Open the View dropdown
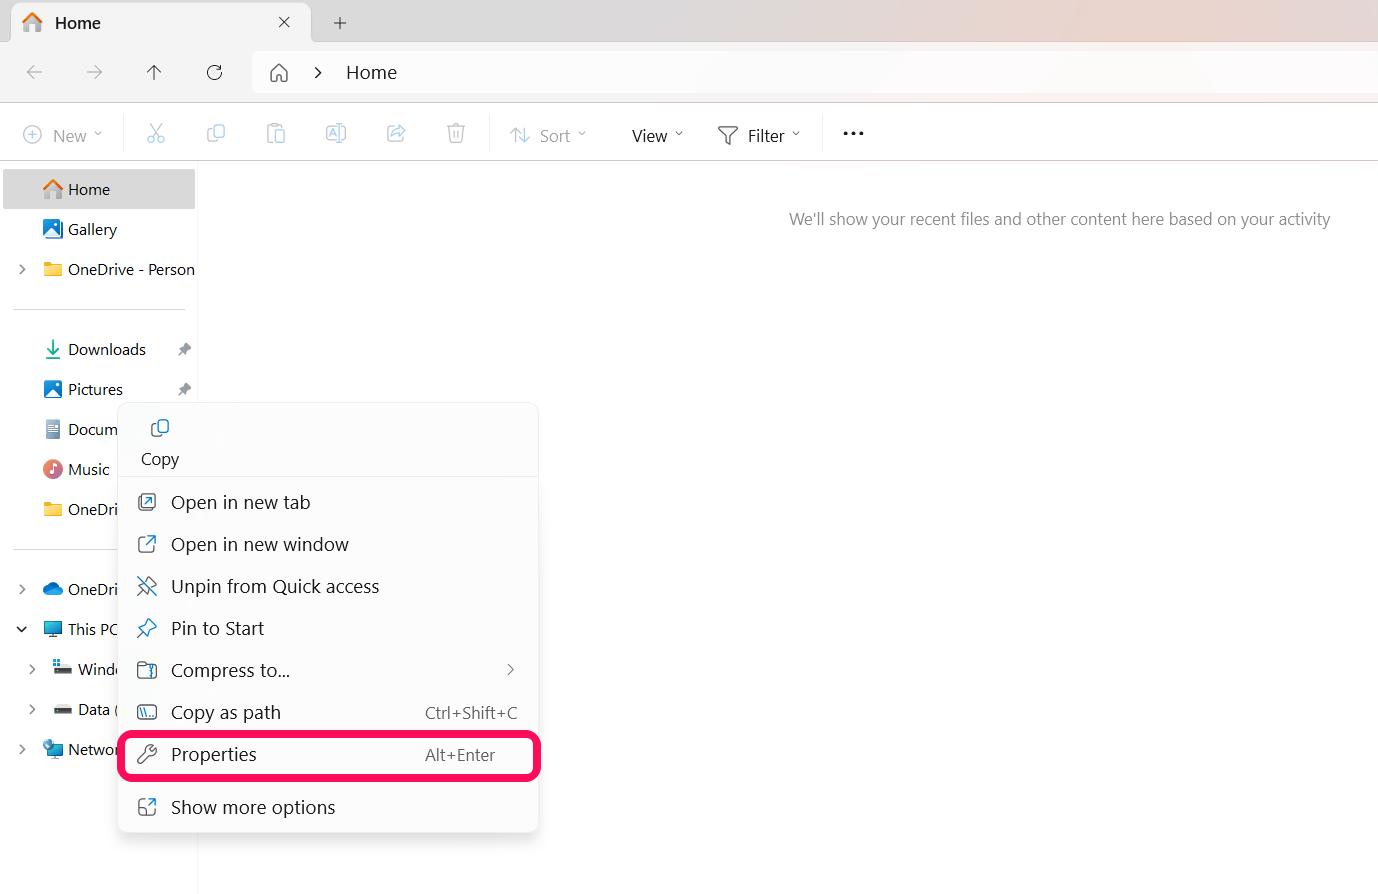Image resolution: width=1378 pixels, height=894 pixels. tap(657, 135)
